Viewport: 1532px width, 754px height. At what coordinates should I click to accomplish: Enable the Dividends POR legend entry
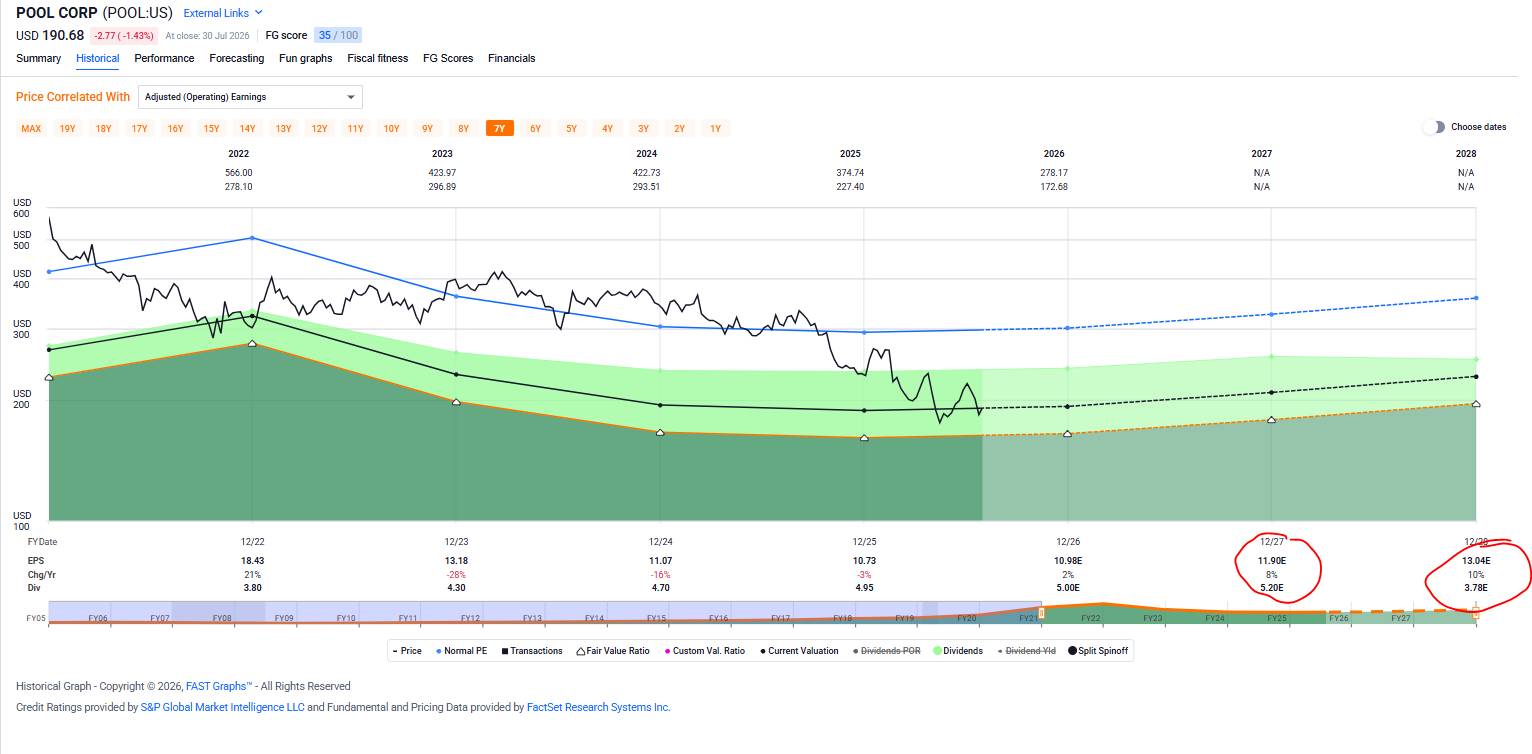tap(887, 651)
